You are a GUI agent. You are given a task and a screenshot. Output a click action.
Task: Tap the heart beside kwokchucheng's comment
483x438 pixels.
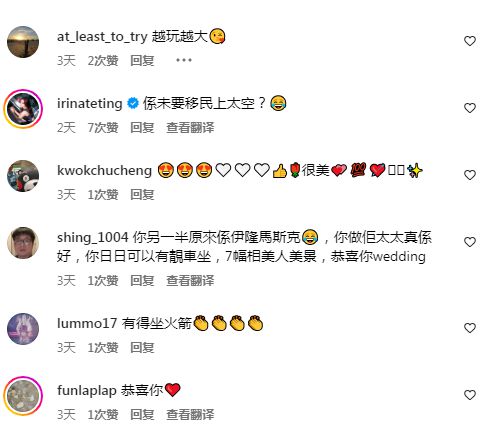pos(470,175)
